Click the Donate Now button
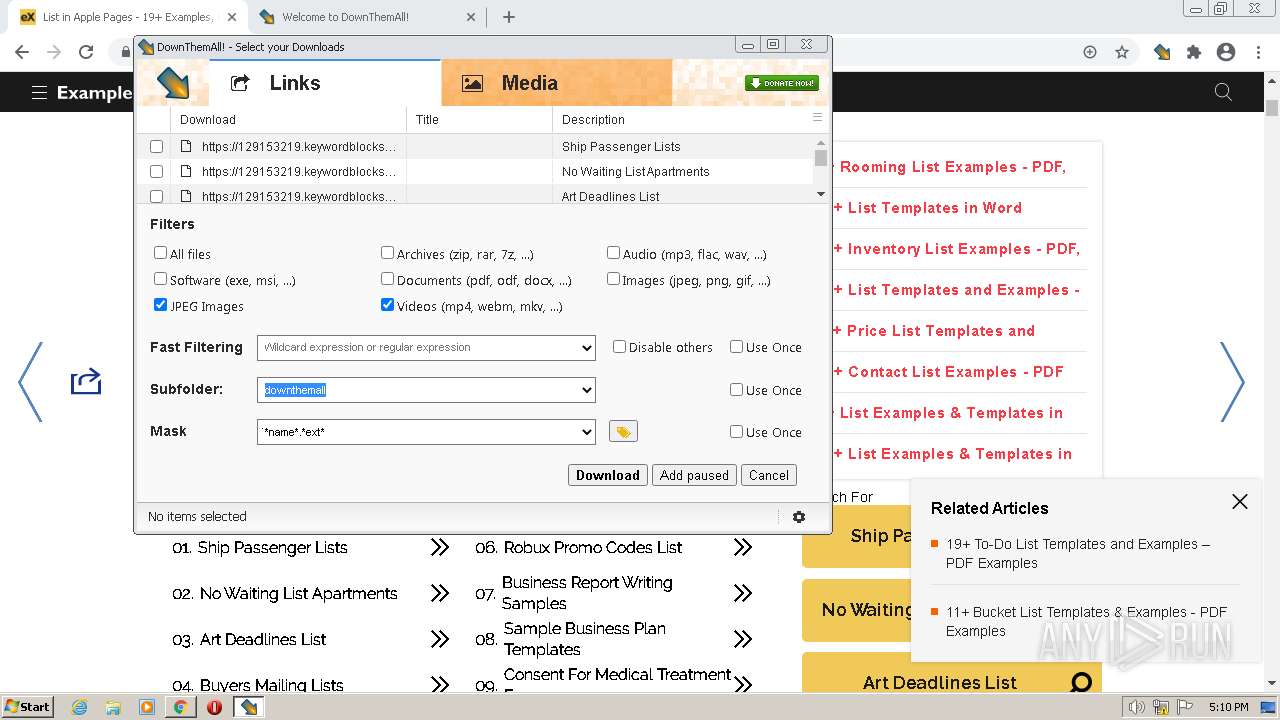The image size is (1280, 720). (x=782, y=83)
